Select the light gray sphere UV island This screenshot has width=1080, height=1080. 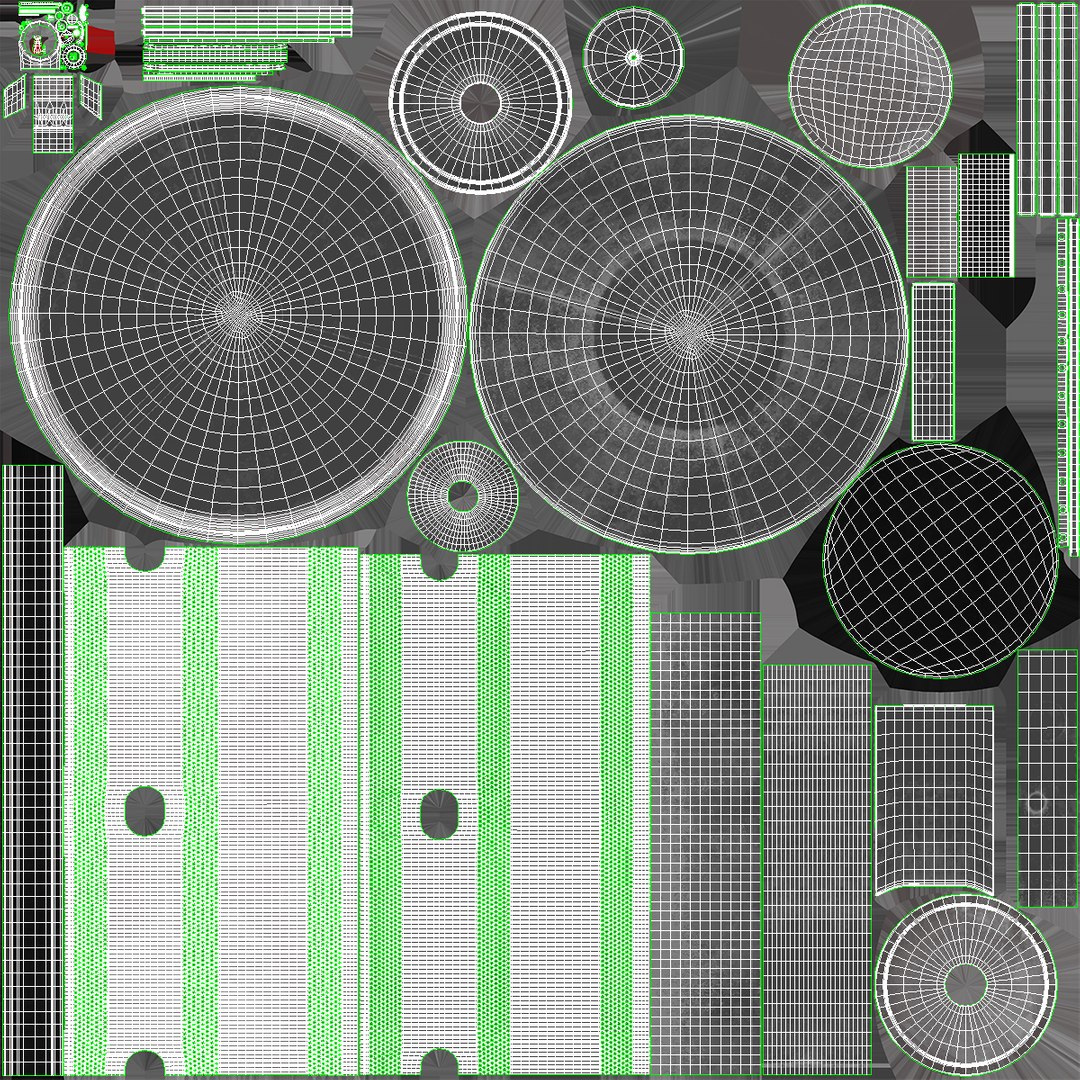tap(870, 86)
